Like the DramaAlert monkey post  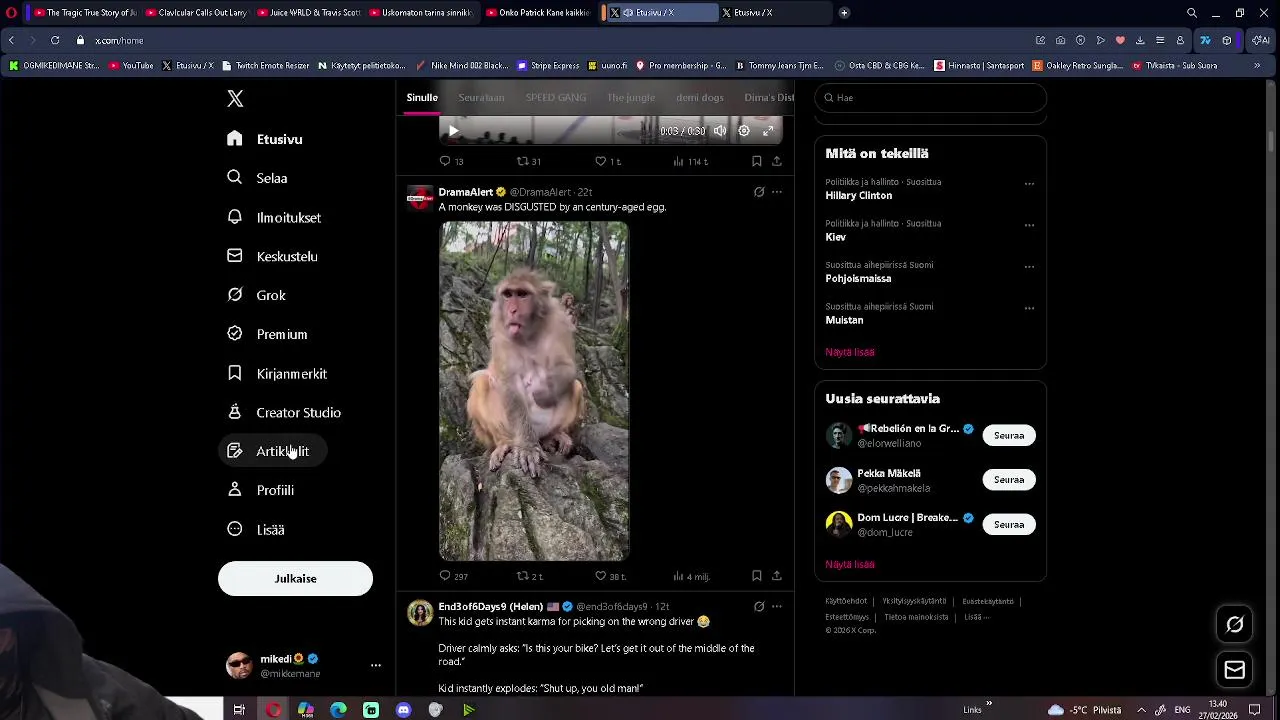610,576
